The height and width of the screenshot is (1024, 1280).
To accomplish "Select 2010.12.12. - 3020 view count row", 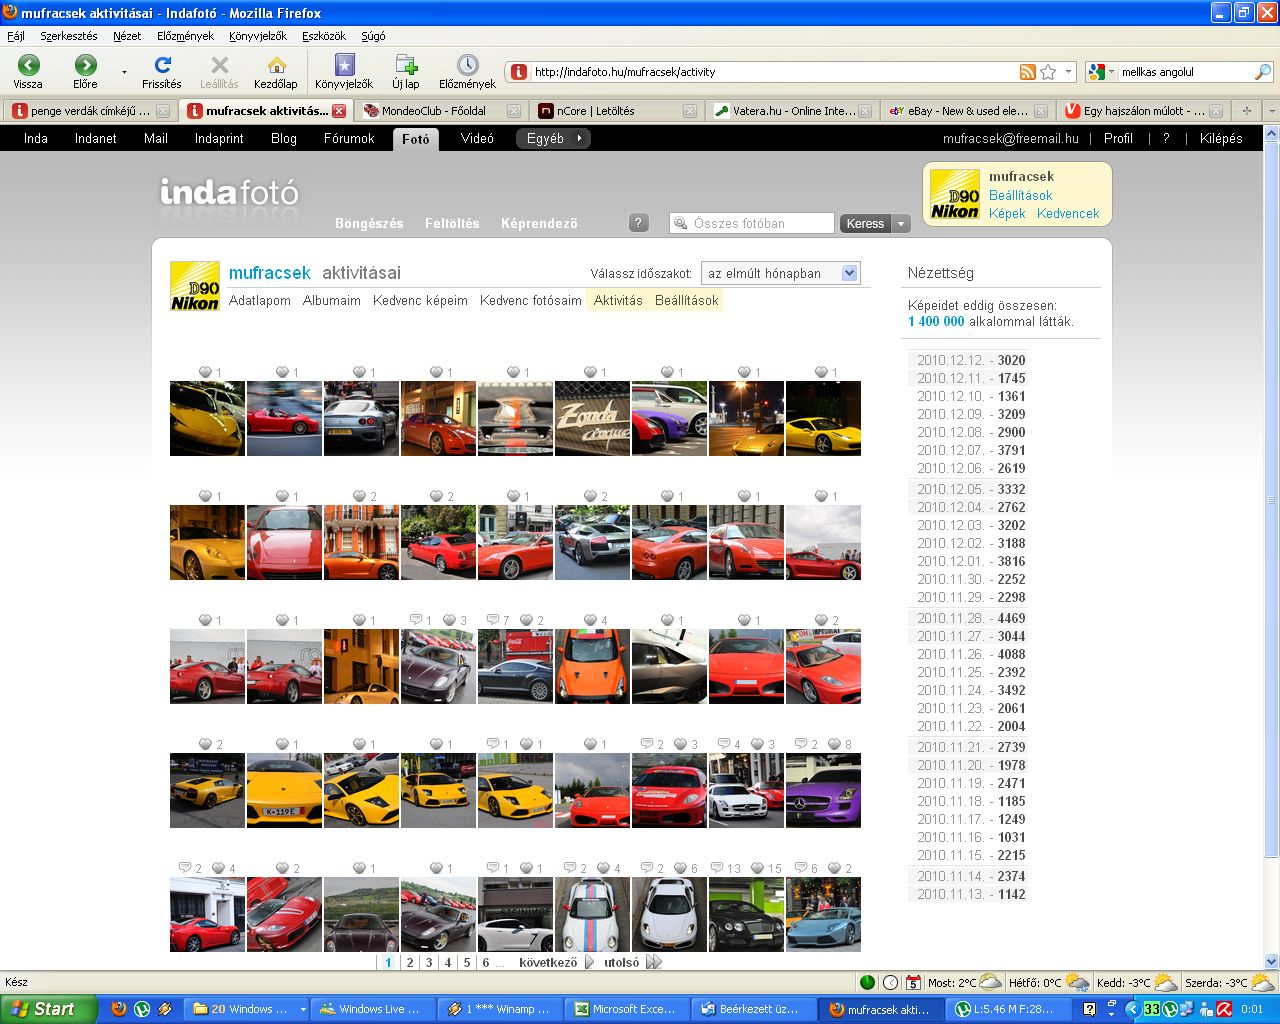I will (x=970, y=360).
